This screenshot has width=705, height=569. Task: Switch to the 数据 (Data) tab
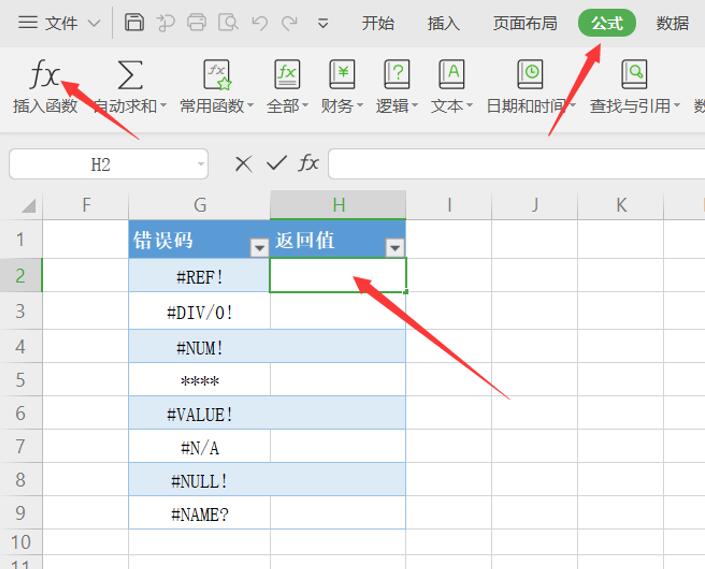pyautogui.click(x=673, y=23)
